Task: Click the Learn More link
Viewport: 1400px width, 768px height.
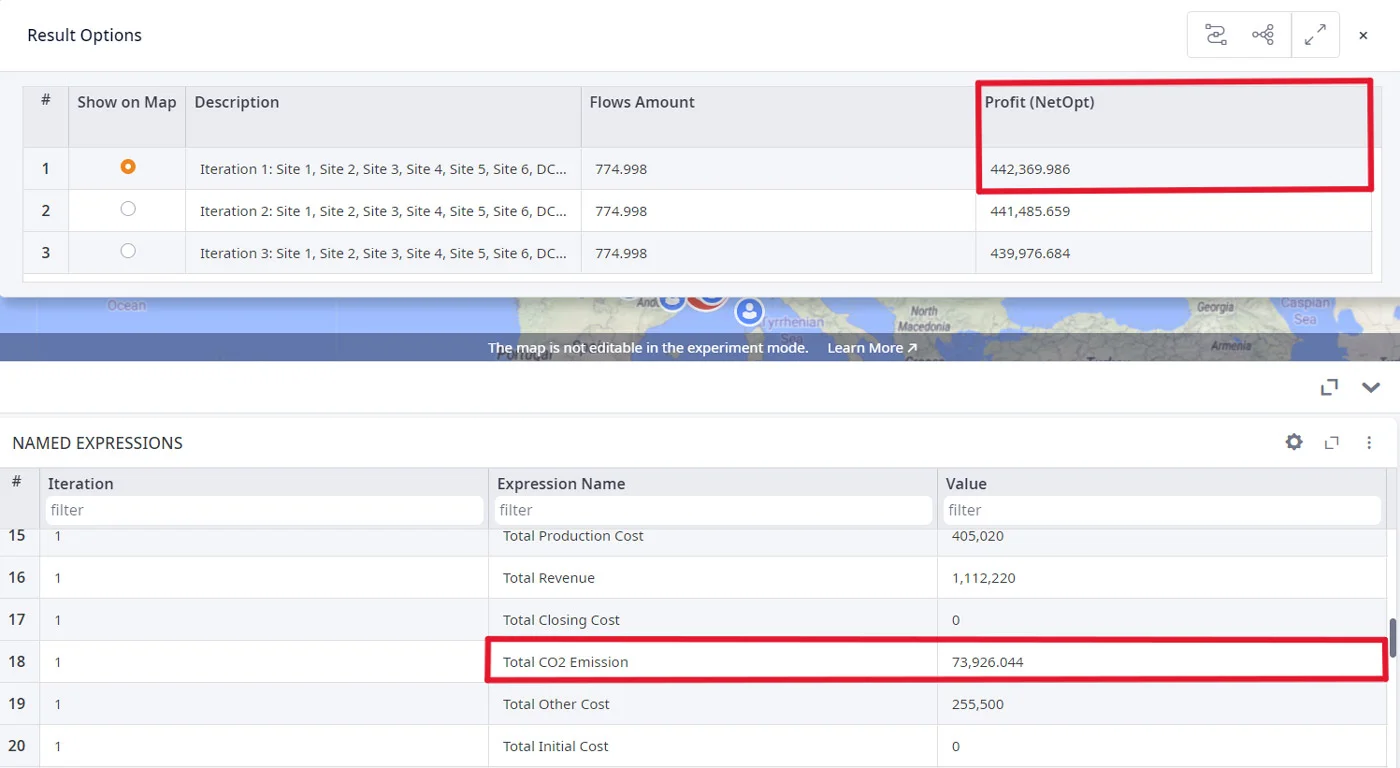Action: 871,348
